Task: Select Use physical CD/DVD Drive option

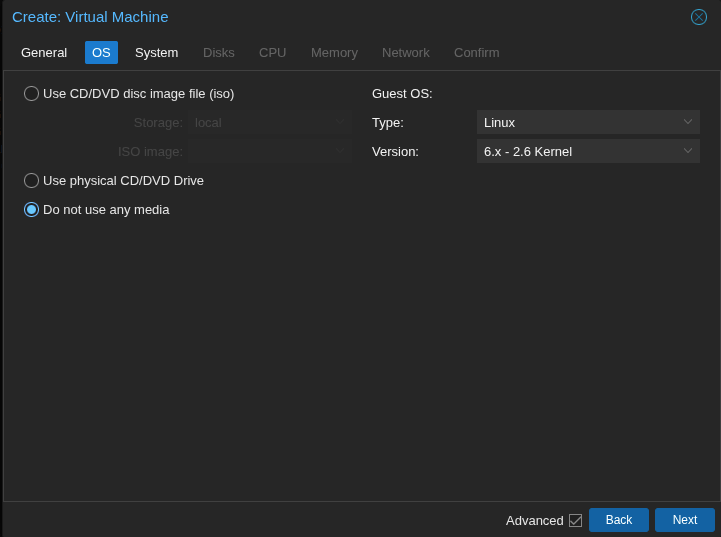Action: [32, 181]
